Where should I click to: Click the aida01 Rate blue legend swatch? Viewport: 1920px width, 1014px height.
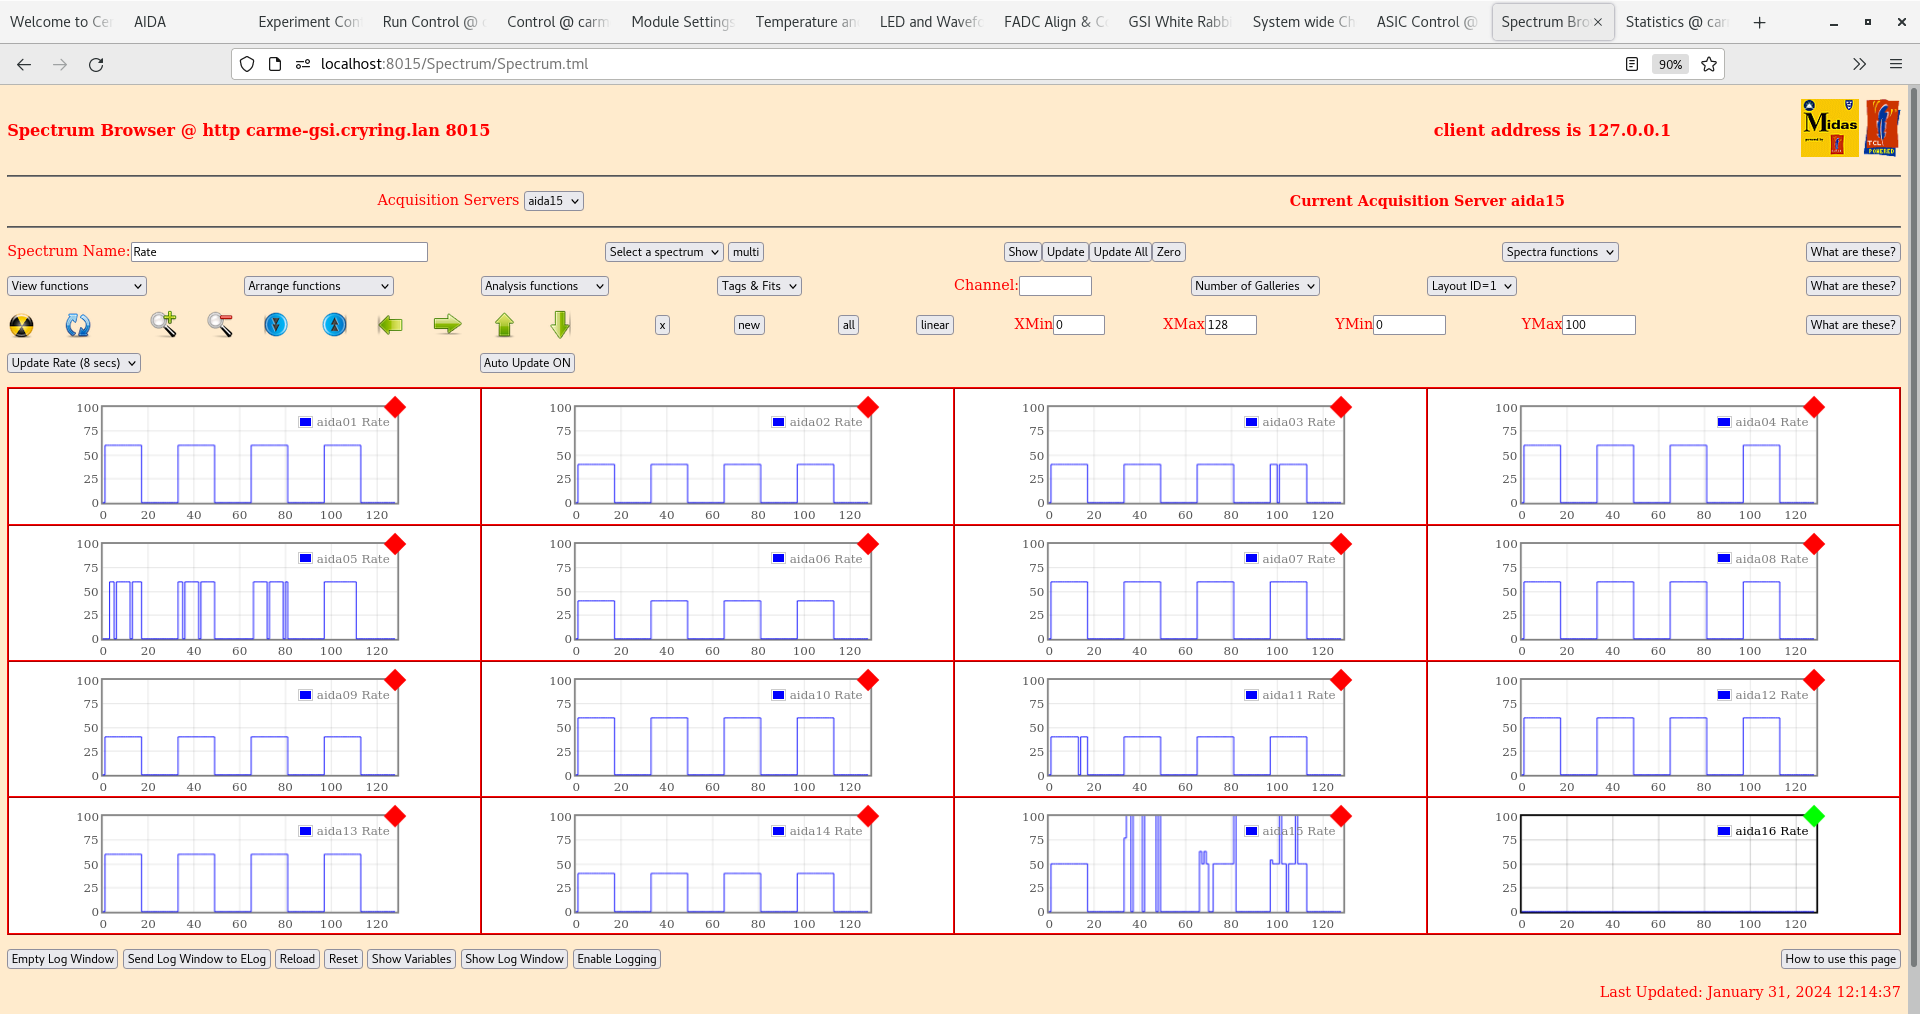point(306,422)
